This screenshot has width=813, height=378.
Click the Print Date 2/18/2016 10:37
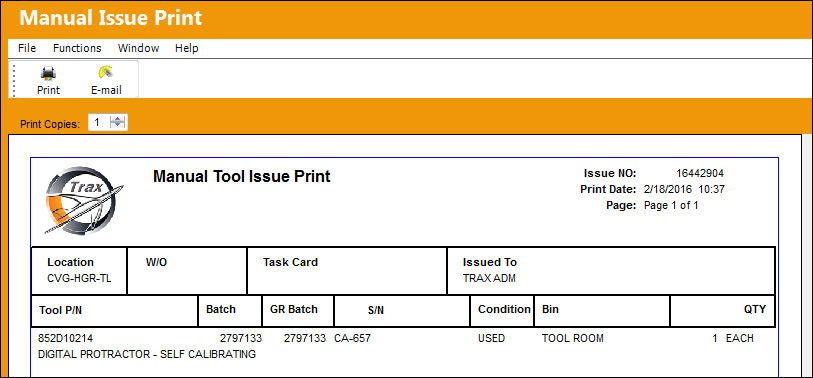pyautogui.click(x=684, y=190)
